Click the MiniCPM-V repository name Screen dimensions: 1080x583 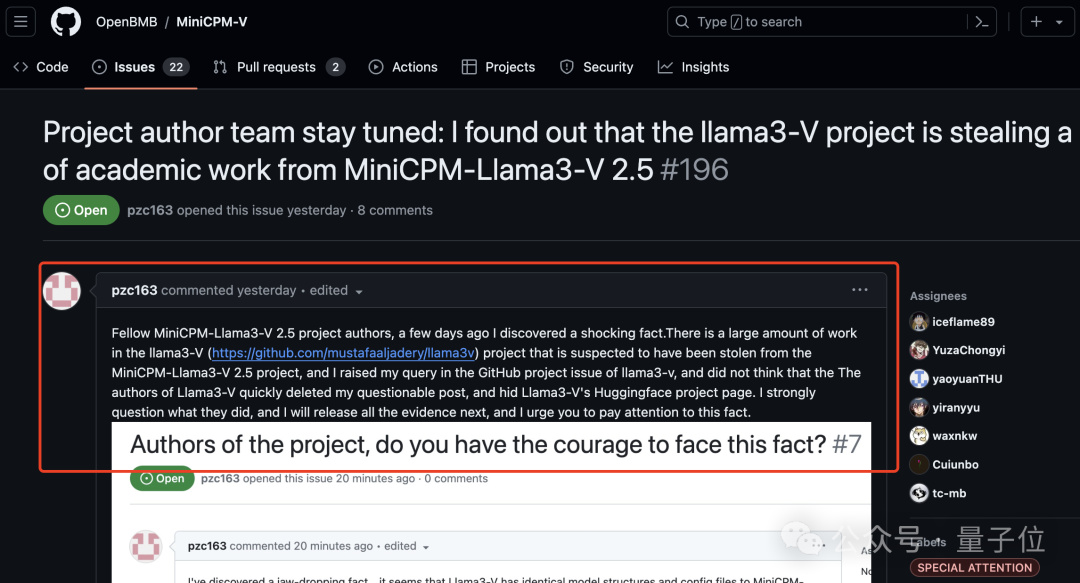click(211, 22)
